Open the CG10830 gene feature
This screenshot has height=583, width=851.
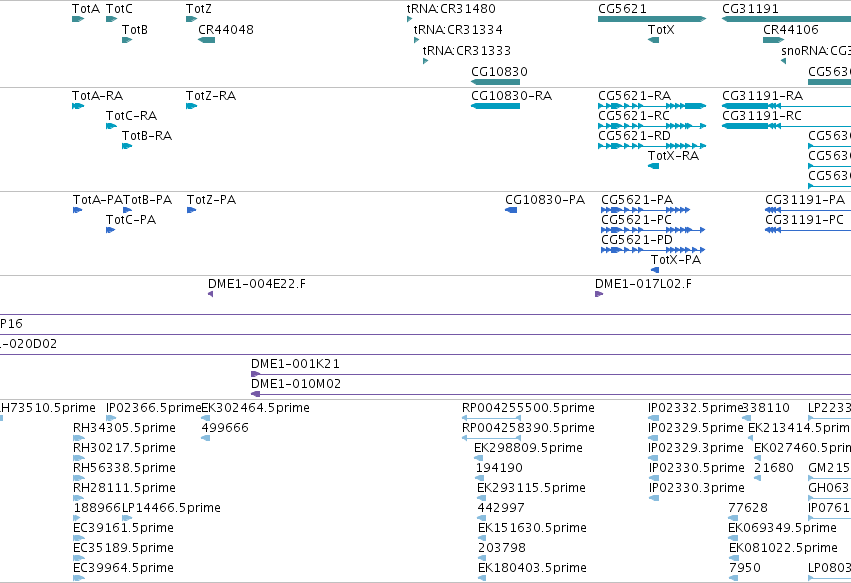click(496, 82)
